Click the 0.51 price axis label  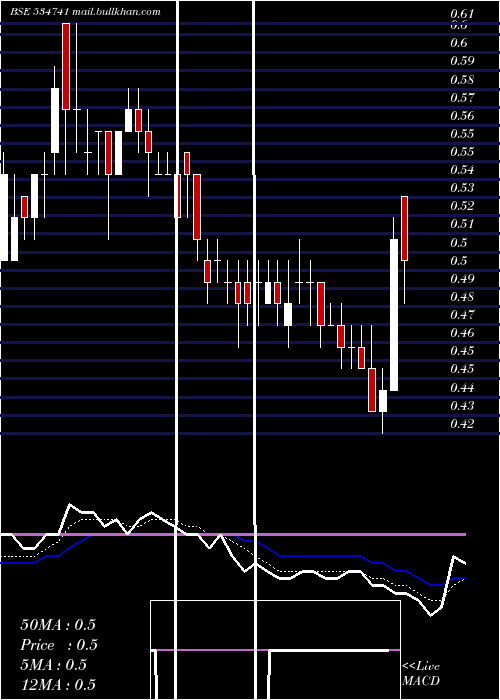pyautogui.click(x=462, y=224)
